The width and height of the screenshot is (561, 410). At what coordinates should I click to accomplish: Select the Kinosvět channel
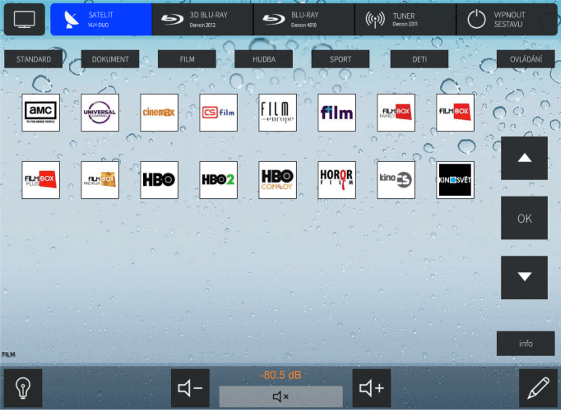pos(455,180)
